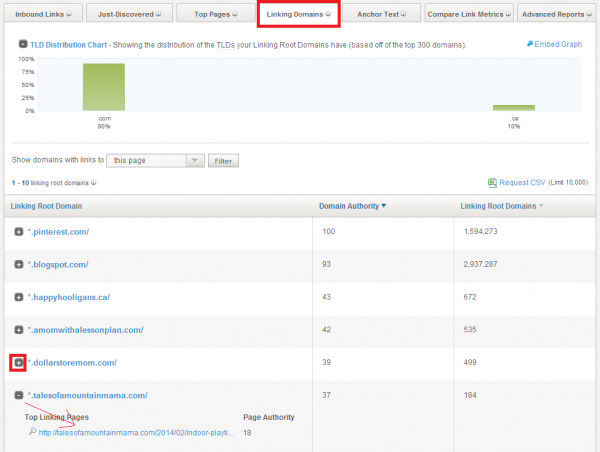
Task: Expand the amomwithalessonplan.com row
Action: tap(19, 330)
